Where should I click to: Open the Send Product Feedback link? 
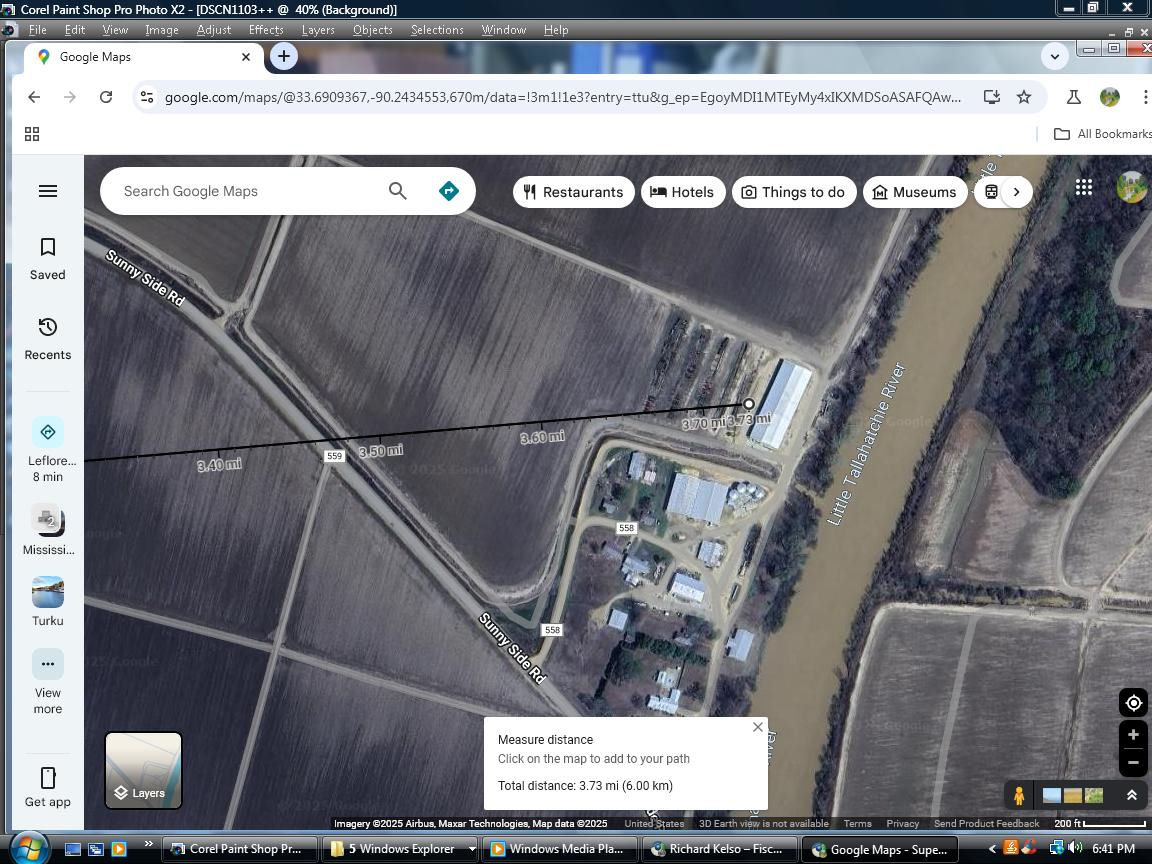(x=986, y=824)
